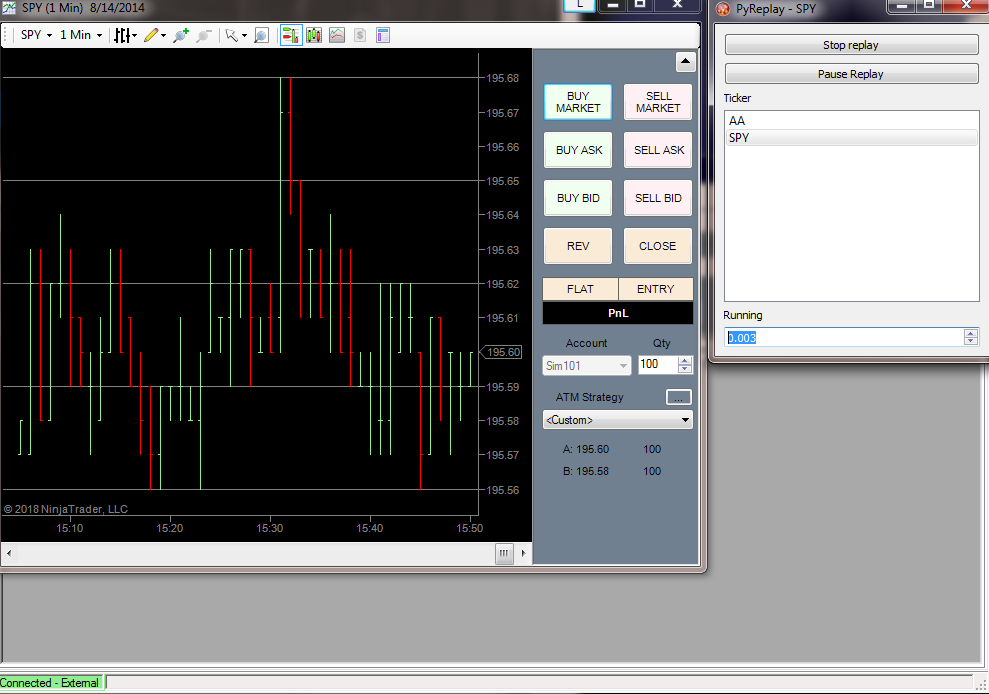This screenshot has width=989, height=694.
Task: Click the 195.68 price axis label
Action: coord(503,78)
